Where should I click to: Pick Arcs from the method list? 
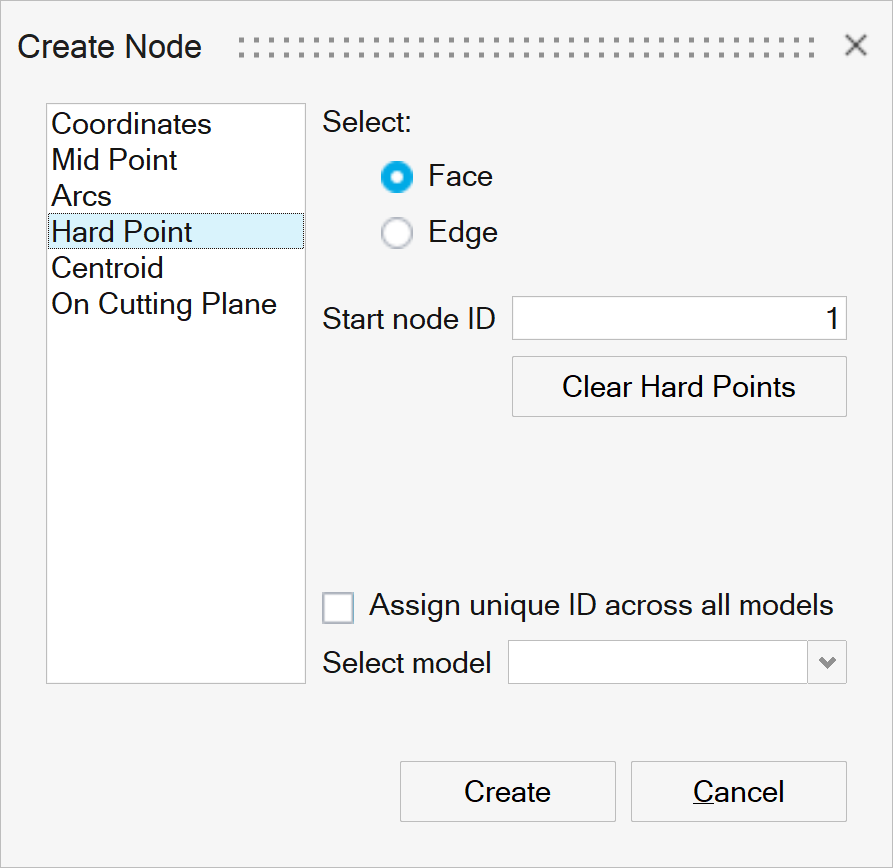[81, 196]
